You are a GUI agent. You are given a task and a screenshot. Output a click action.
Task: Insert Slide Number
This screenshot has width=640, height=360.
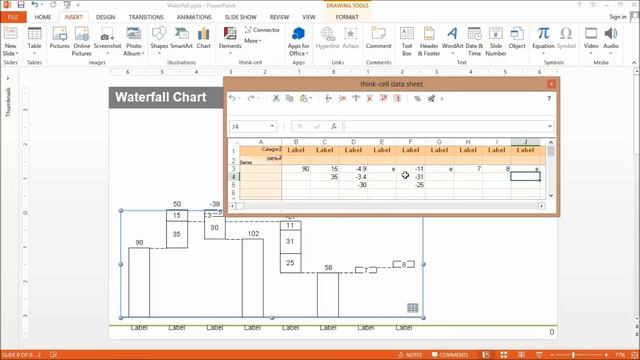(x=496, y=41)
